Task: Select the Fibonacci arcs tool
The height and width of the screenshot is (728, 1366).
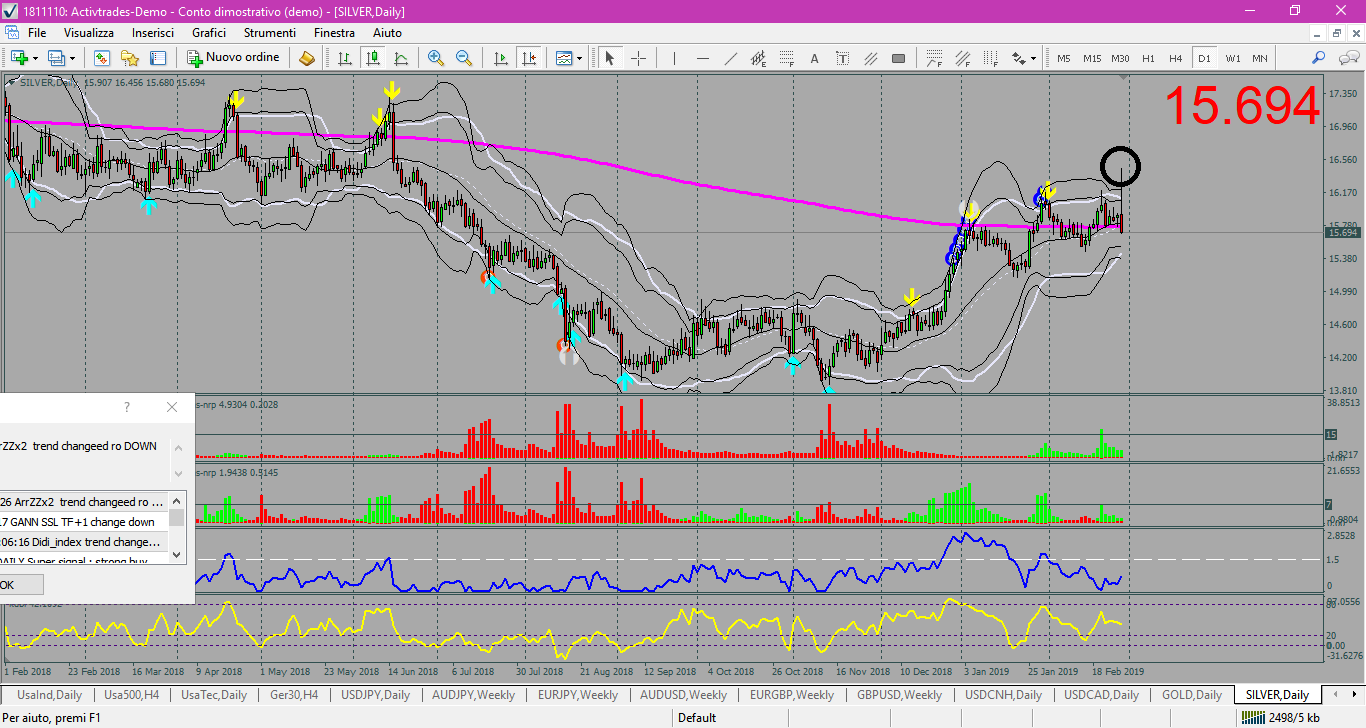Action: click(x=935, y=58)
